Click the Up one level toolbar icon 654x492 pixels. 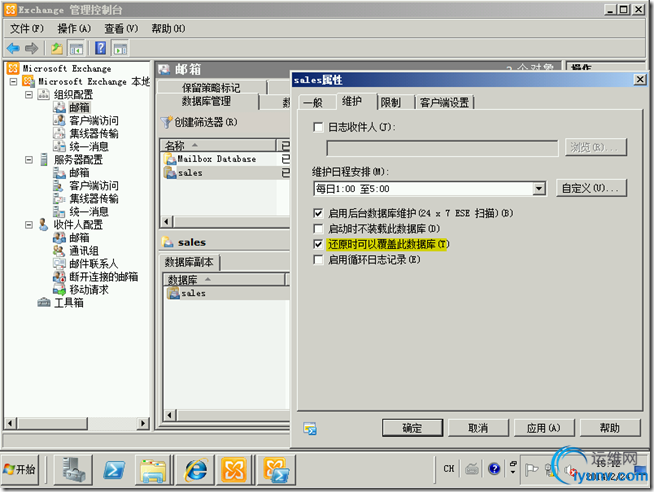[57, 48]
